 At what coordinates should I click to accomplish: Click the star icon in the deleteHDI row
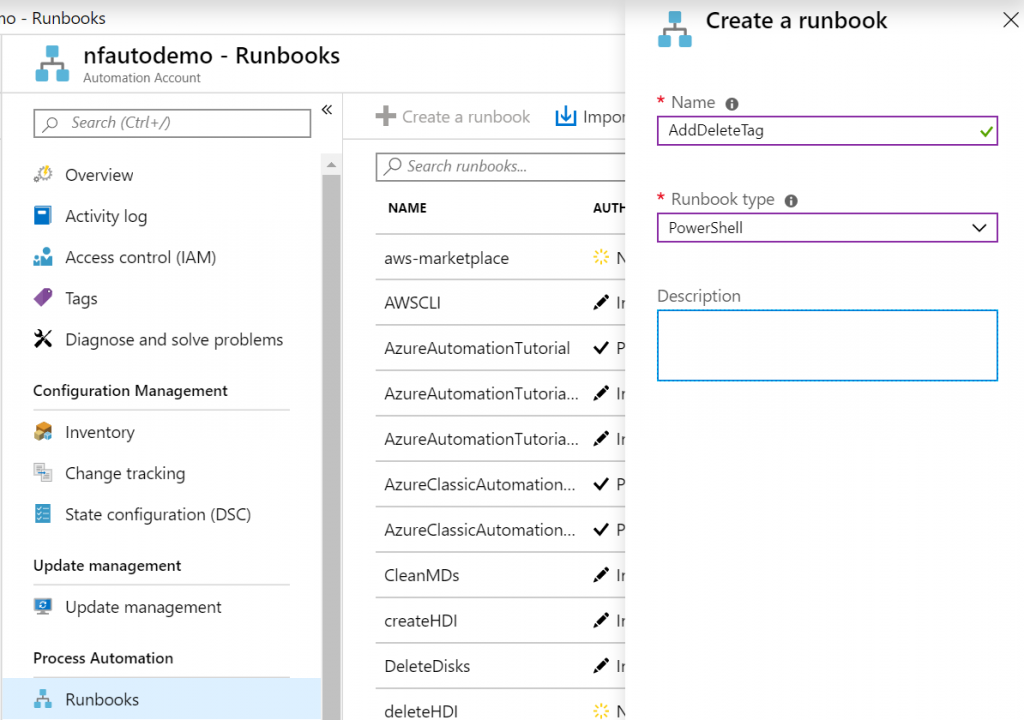(601, 711)
